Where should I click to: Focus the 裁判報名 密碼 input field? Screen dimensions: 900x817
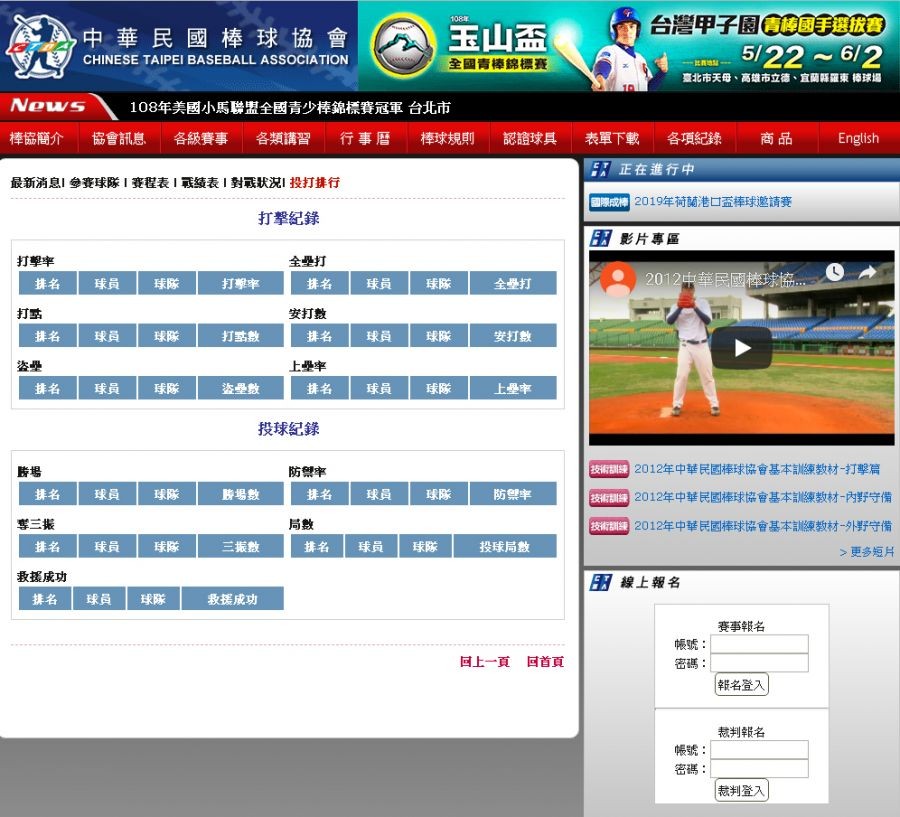pyautogui.click(x=759, y=769)
